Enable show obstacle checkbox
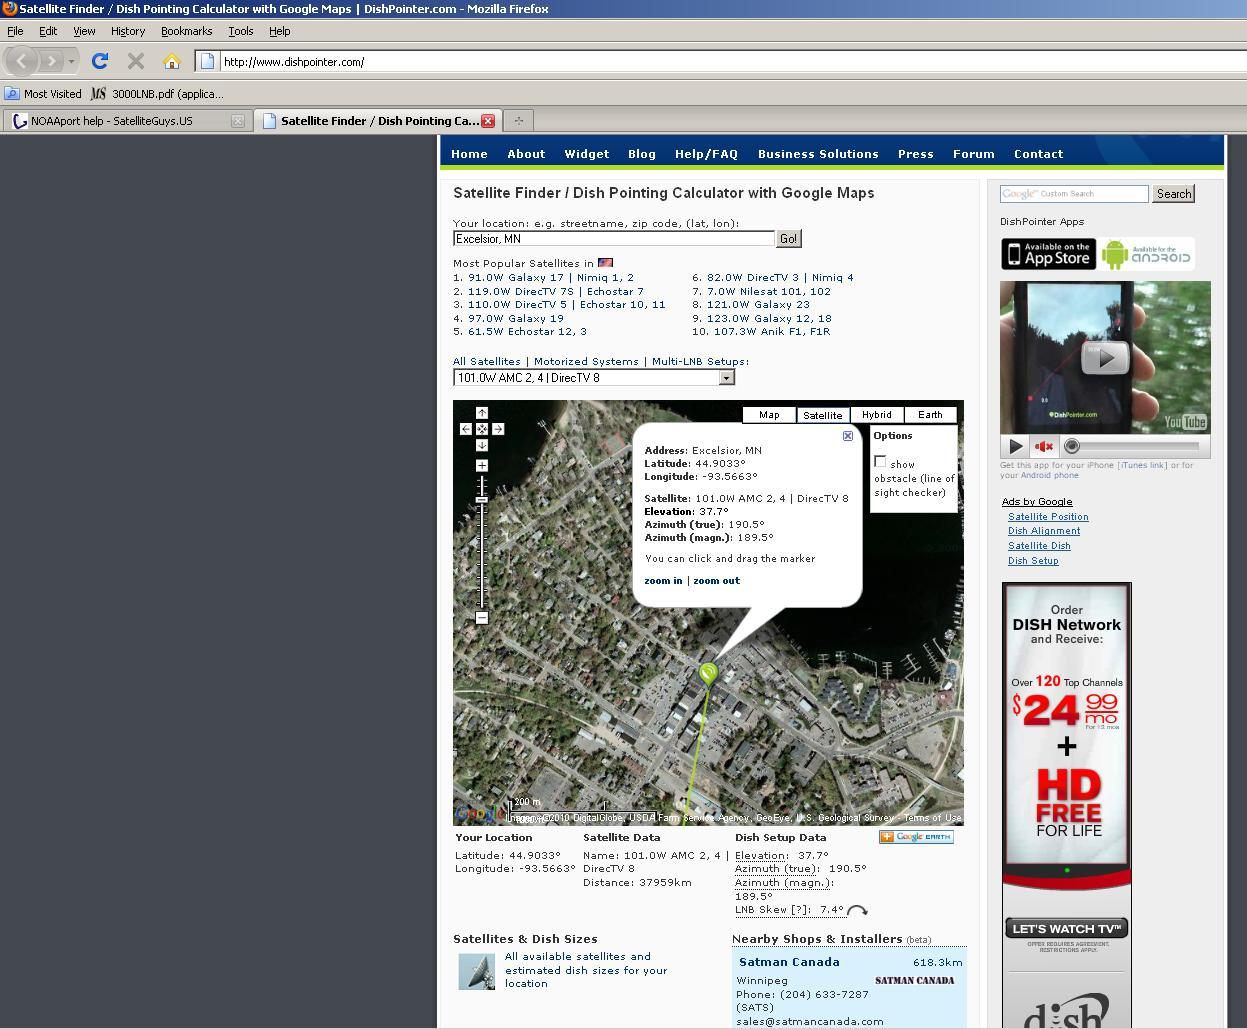 pyautogui.click(x=880, y=461)
